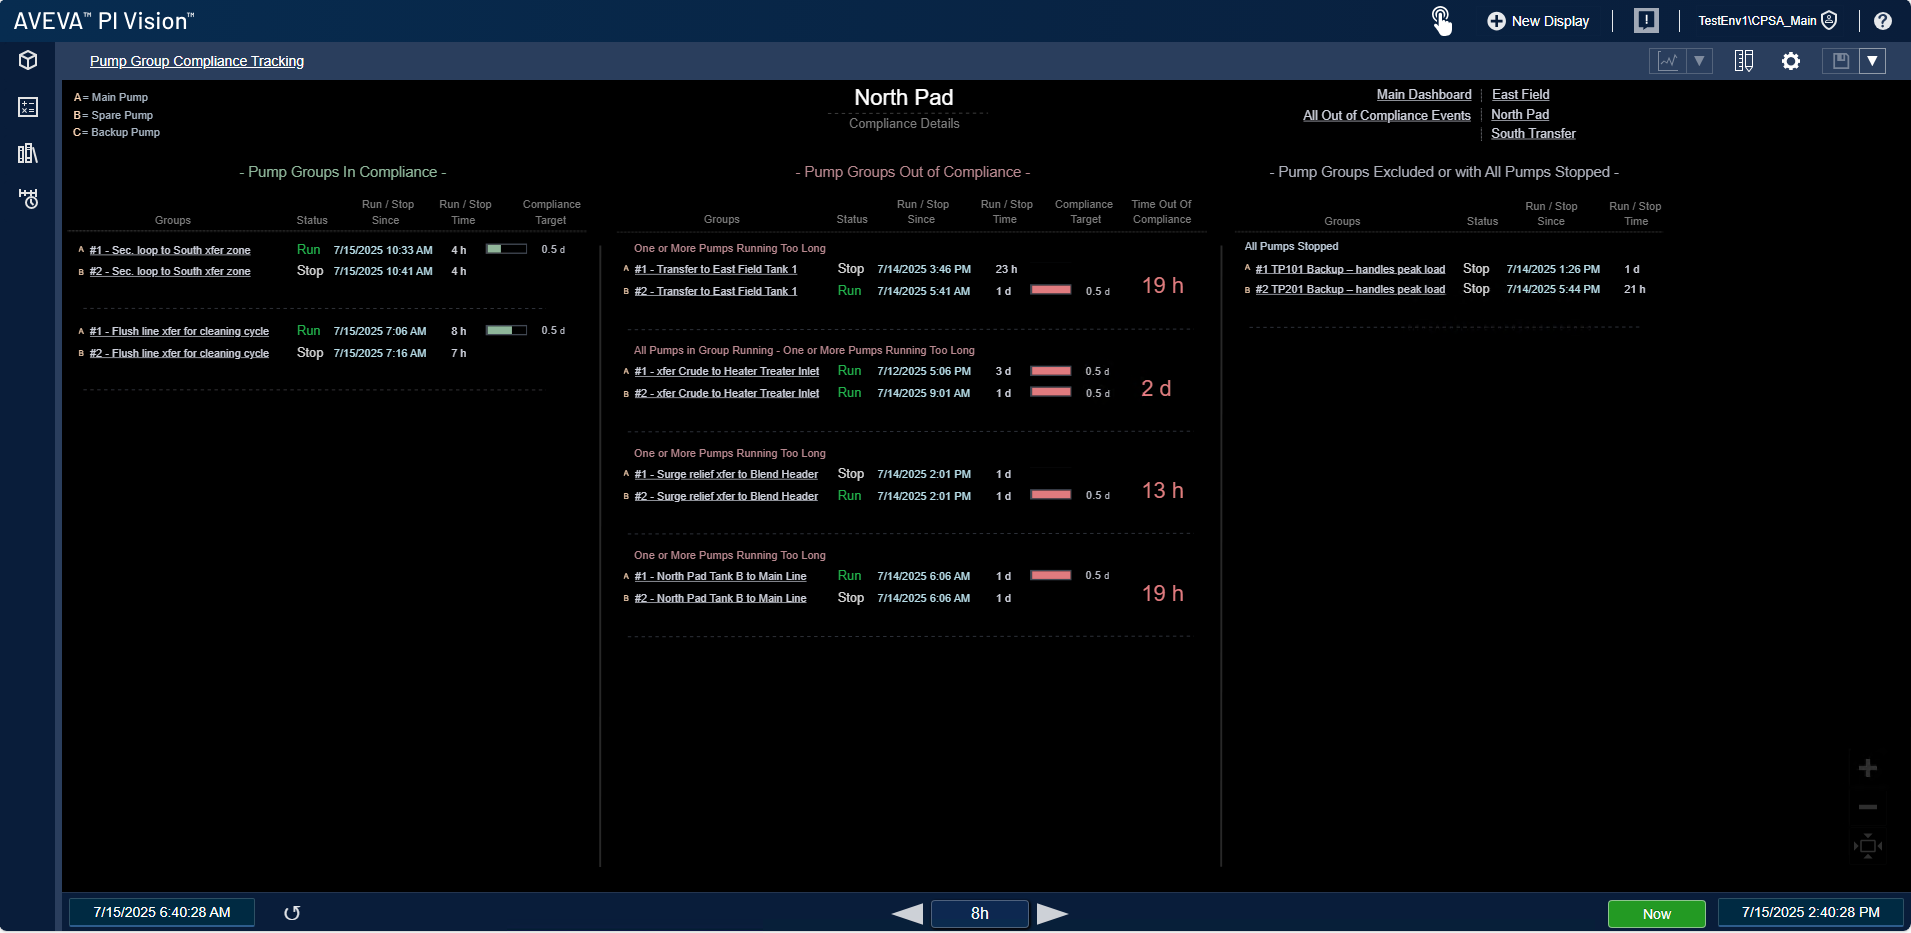This screenshot has height=933, width=1911.
Task: Open the help question mark icon
Action: tap(1882, 21)
